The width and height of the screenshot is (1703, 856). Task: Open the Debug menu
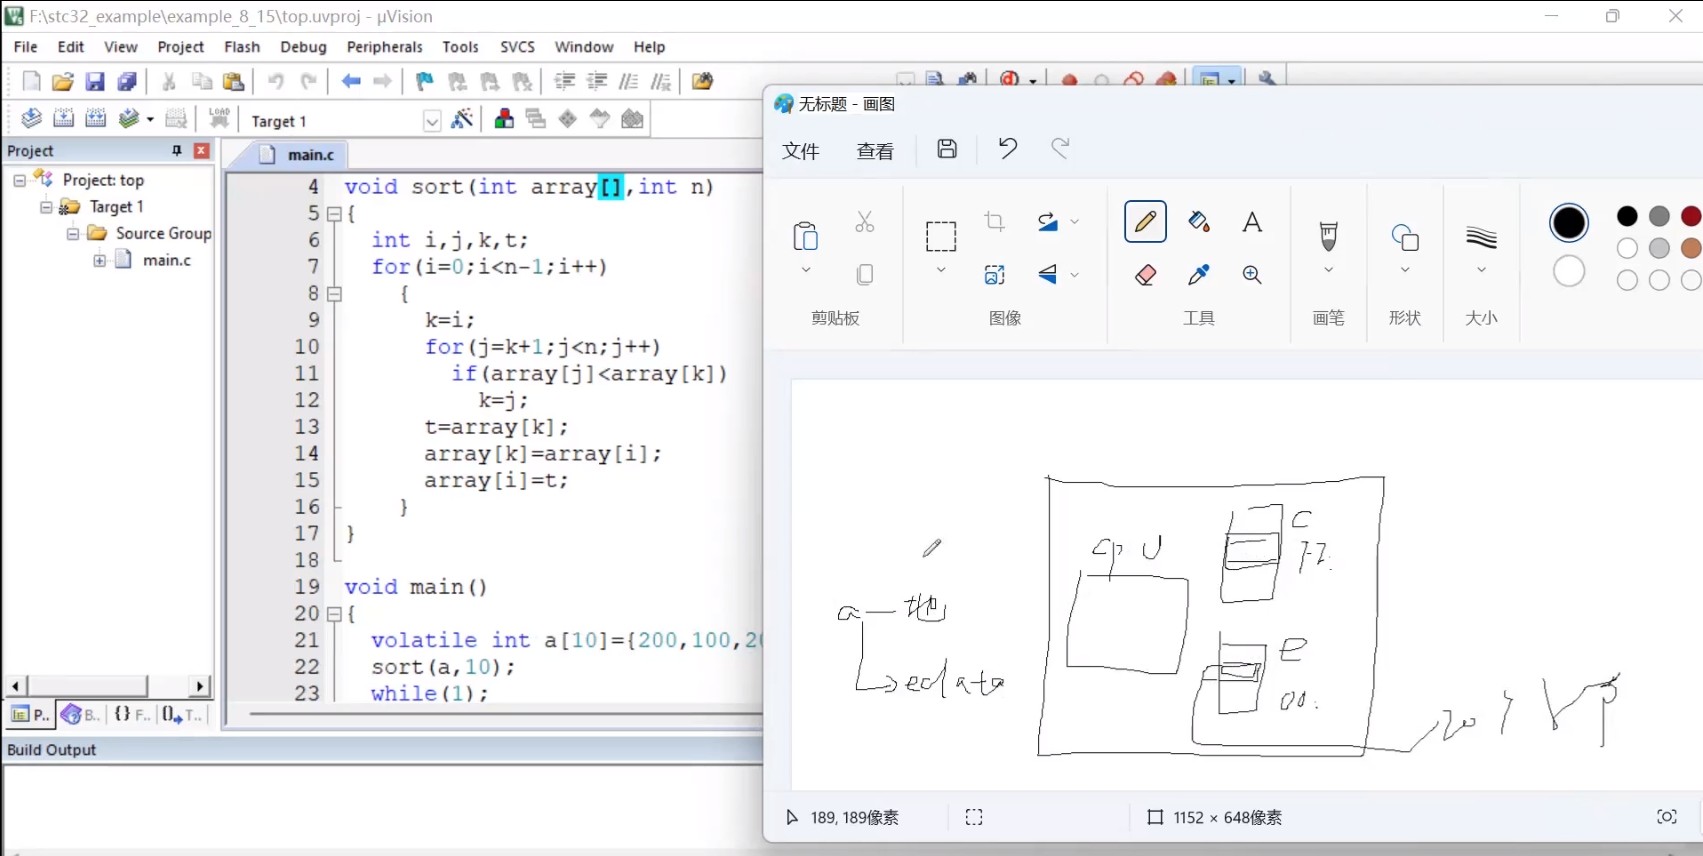coord(303,47)
